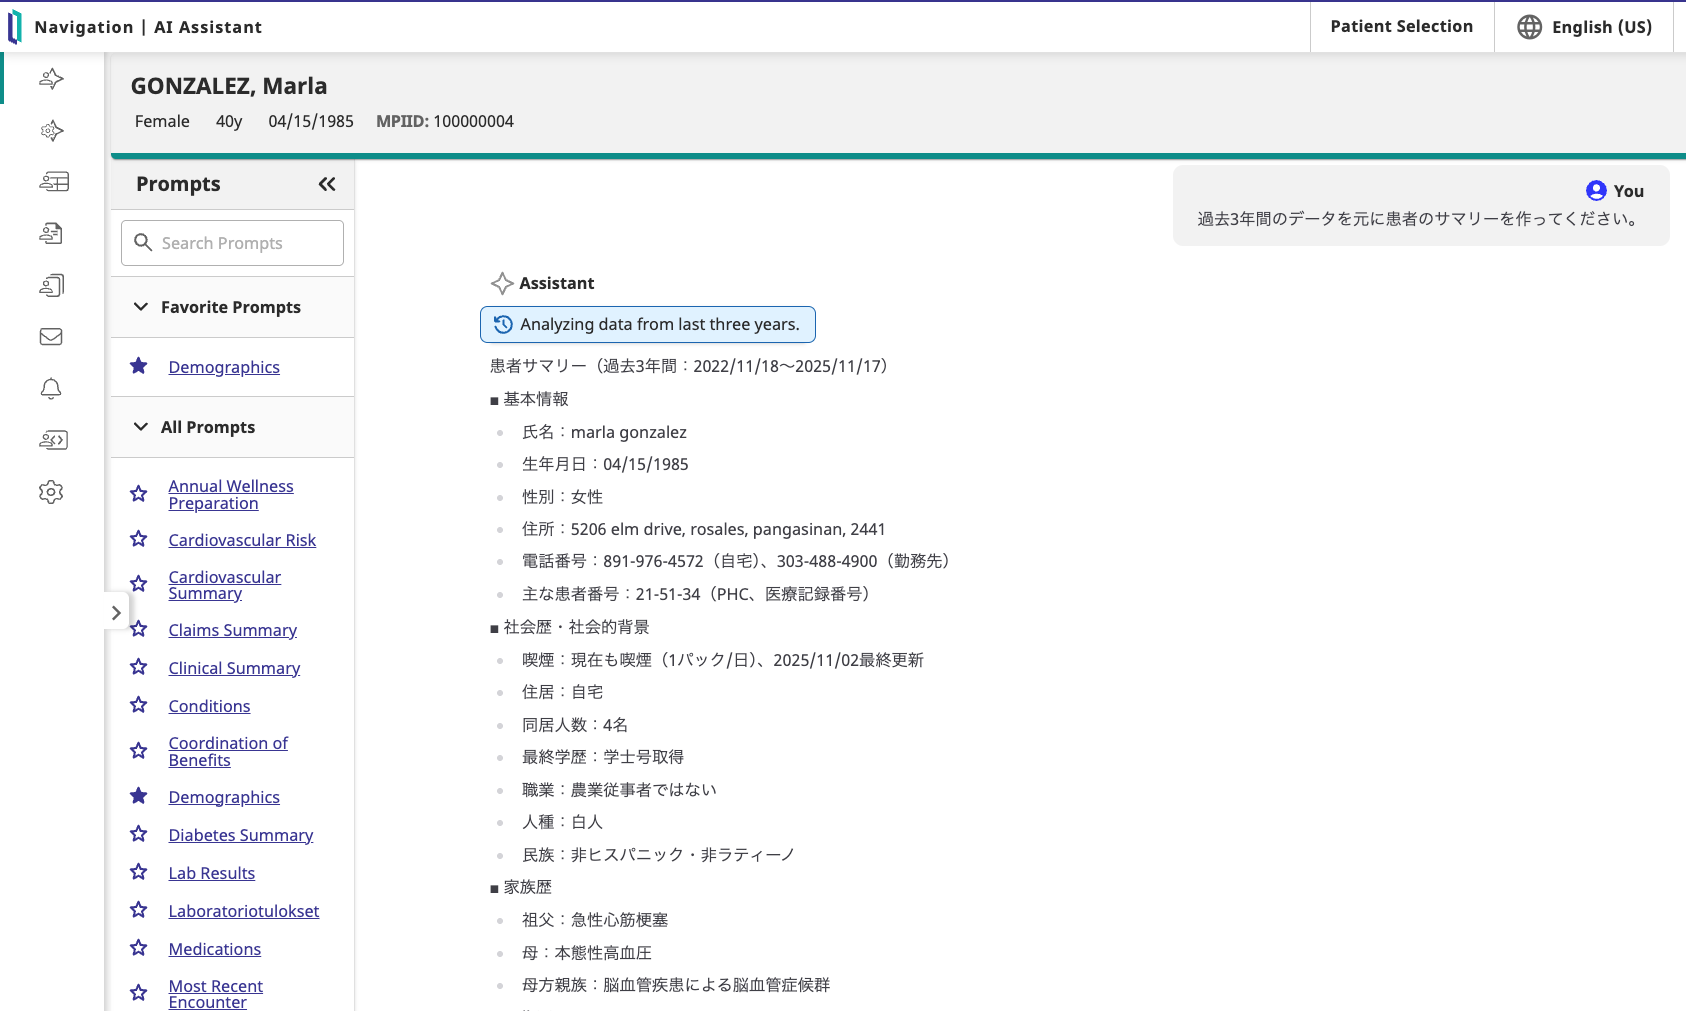Click the patient document icon in sidebar
The width and height of the screenshot is (1686, 1011).
51,233
